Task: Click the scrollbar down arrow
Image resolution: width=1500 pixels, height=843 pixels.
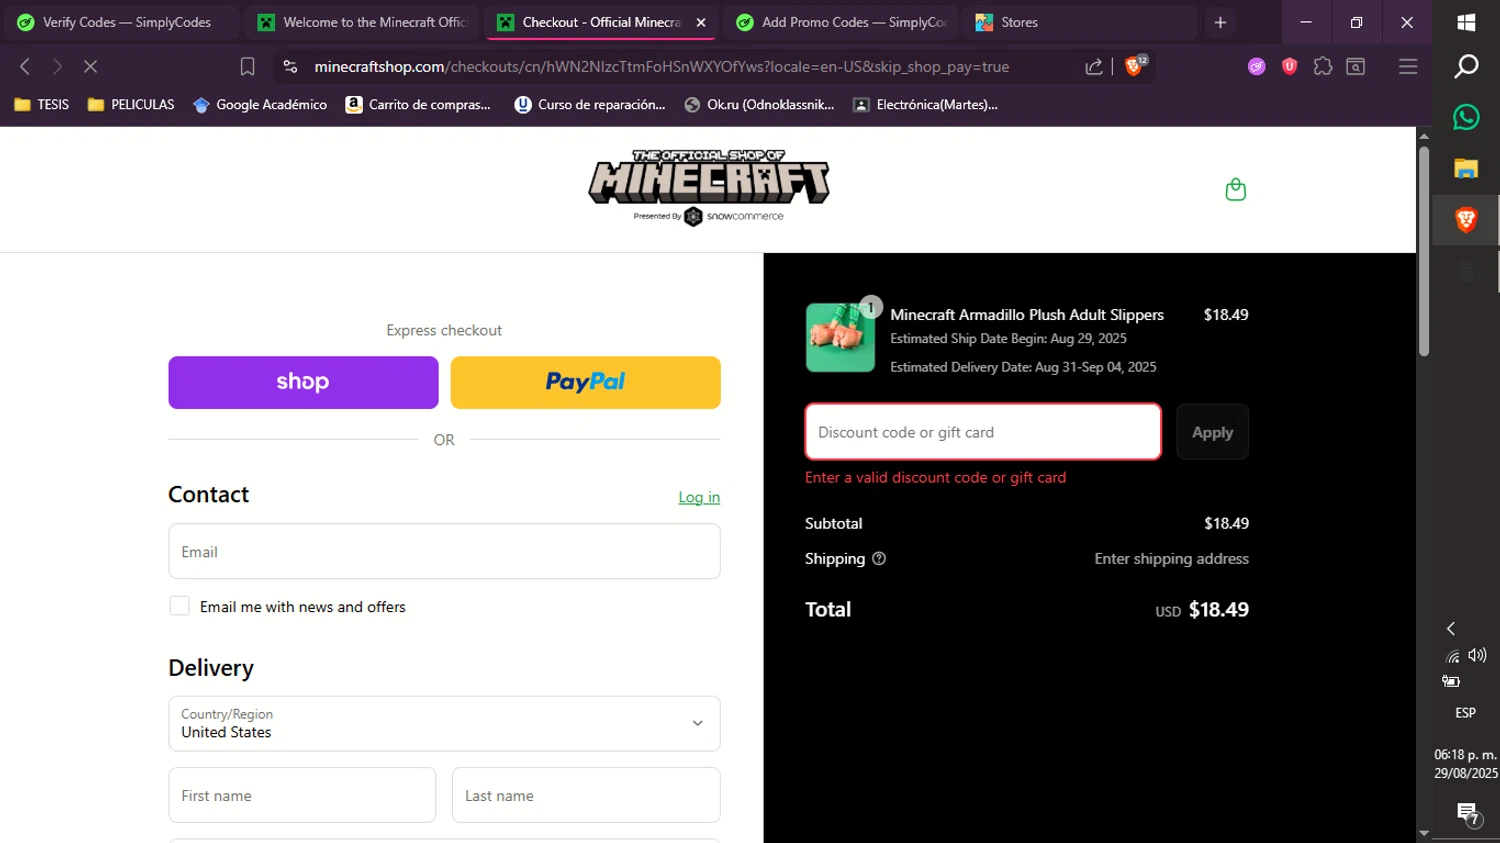Action: [x=1424, y=833]
